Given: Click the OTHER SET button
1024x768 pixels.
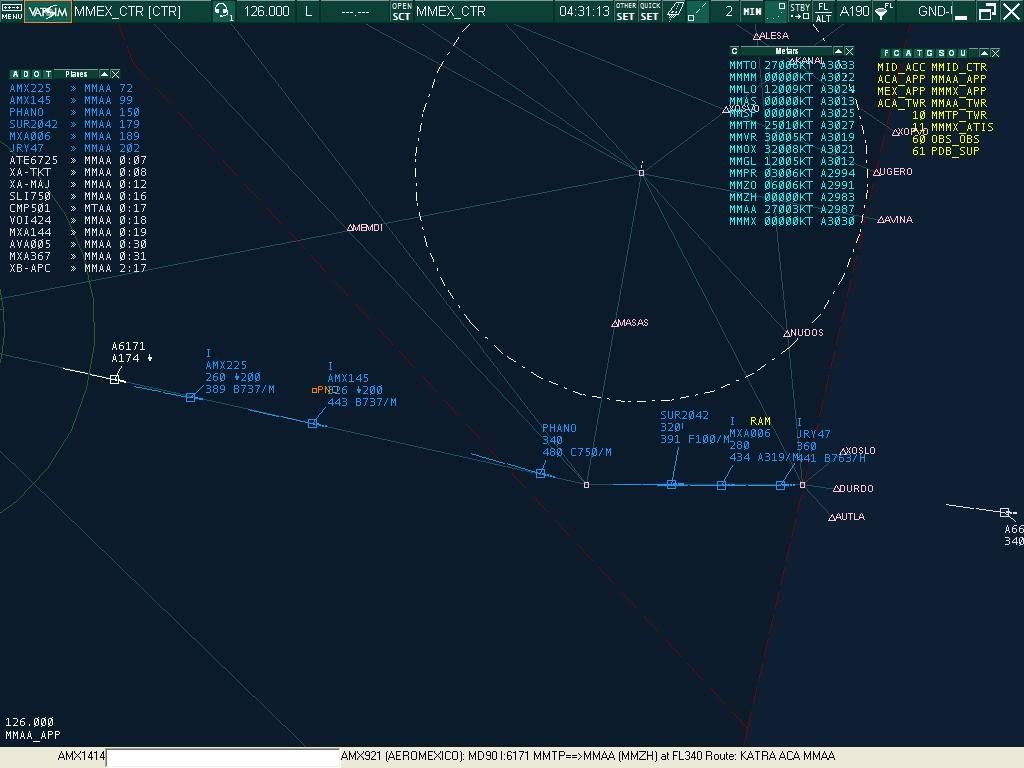Looking at the screenshot, I should click(625, 12).
